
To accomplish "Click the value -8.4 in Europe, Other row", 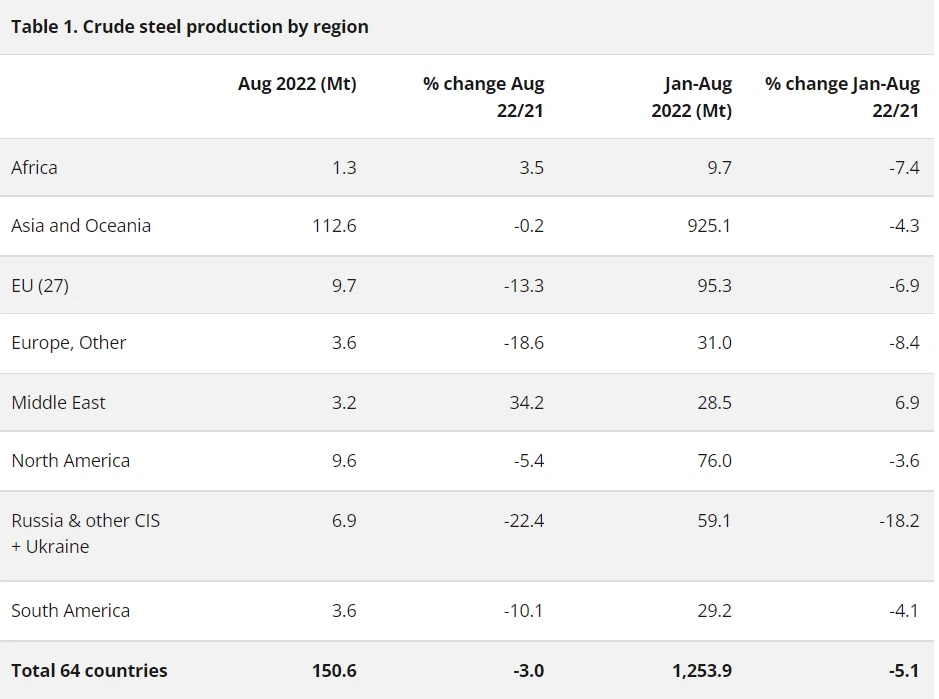I will pyautogui.click(x=904, y=343).
